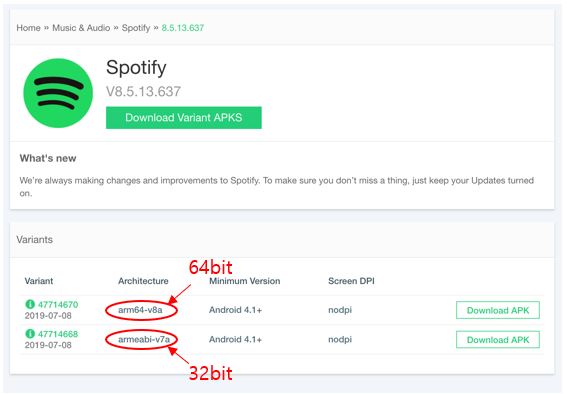Select the 8.5.13.637 version breadcrumb
The width and height of the screenshot is (567, 394).
click(x=183, y=28)
